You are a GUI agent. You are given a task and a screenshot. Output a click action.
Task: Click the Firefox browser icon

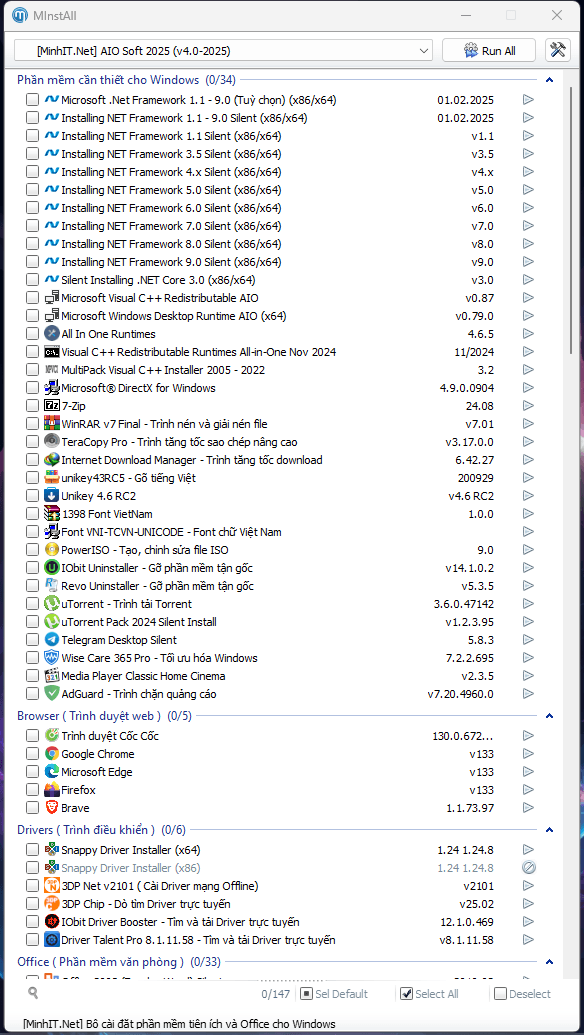click(52, 789)
